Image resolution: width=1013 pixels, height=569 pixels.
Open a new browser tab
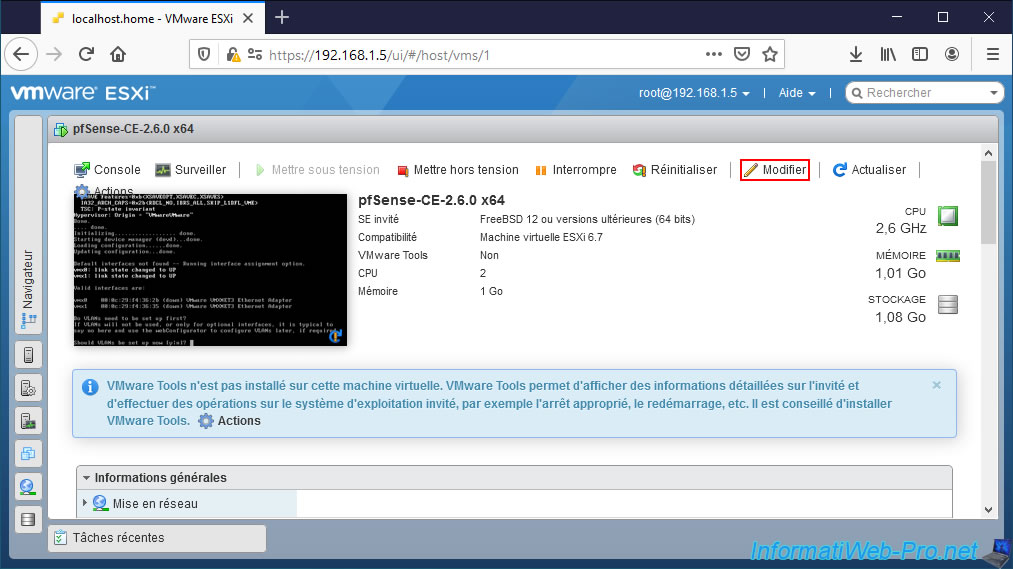(x=282, y=17)
